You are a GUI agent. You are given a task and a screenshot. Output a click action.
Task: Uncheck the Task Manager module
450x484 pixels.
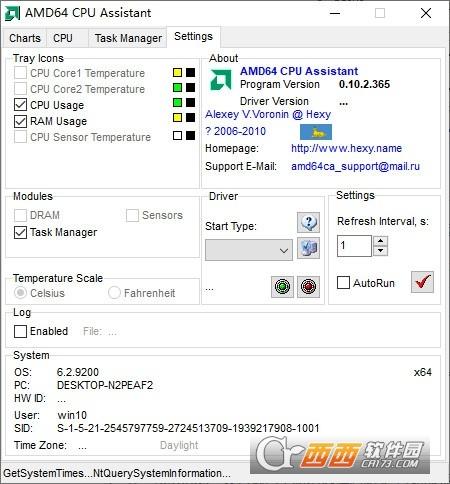pyautogui.click(x=20, y=232)
